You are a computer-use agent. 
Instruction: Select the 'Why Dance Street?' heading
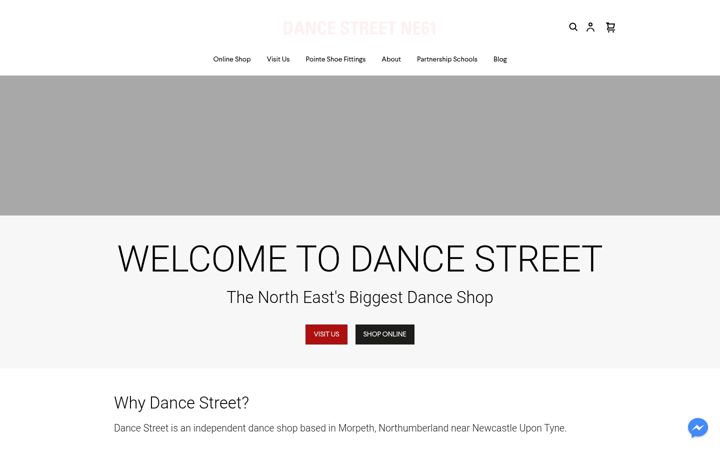[181, 403]
